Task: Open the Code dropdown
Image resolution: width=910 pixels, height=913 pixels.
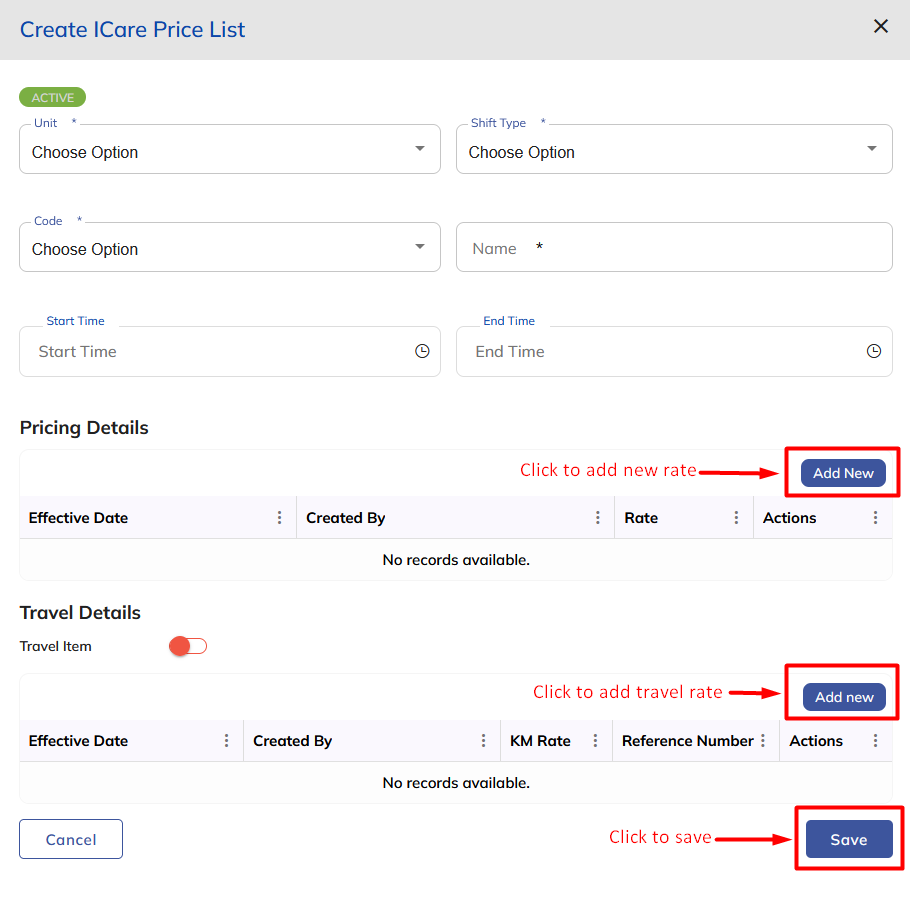Action: tap(230, 248)
